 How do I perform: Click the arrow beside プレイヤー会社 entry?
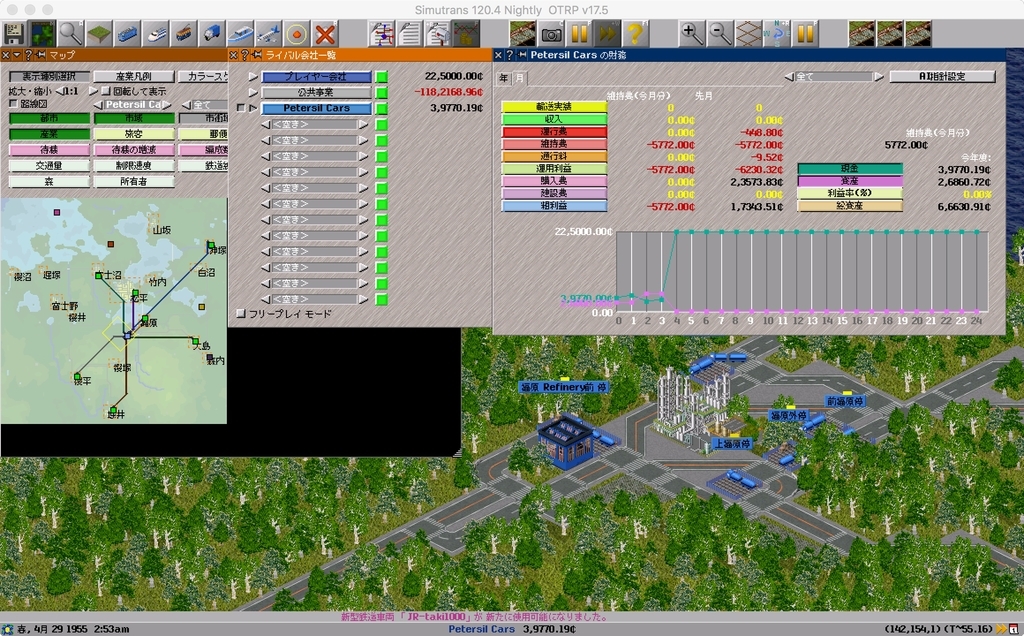254,75
